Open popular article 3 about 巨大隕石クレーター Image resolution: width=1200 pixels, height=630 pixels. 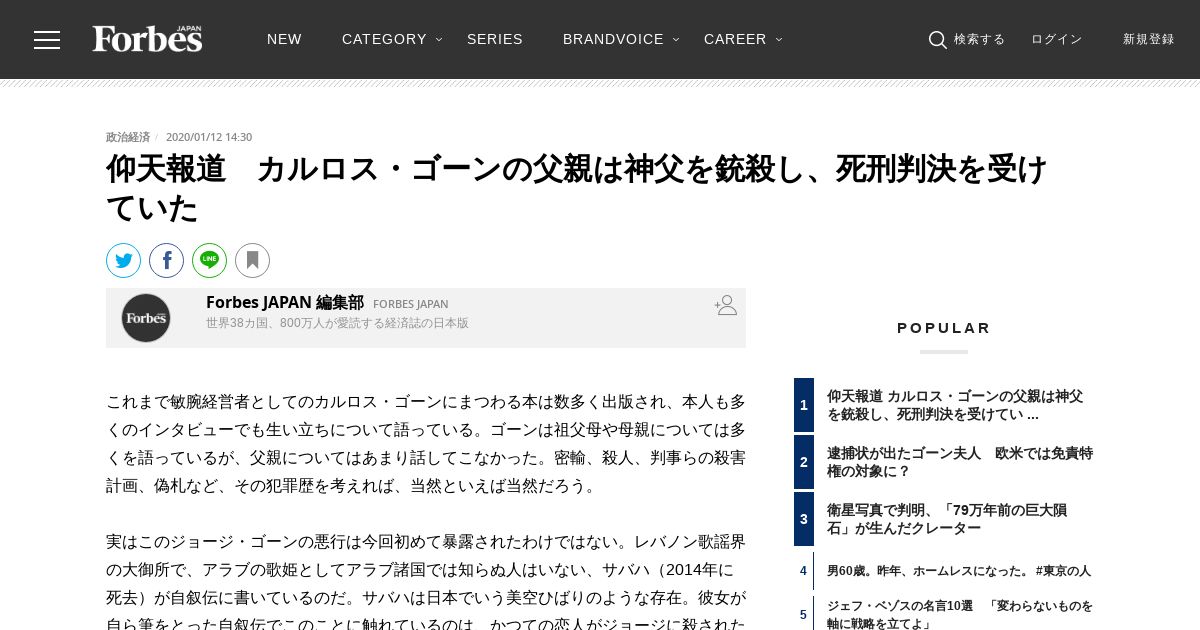(x=947, y=519)
